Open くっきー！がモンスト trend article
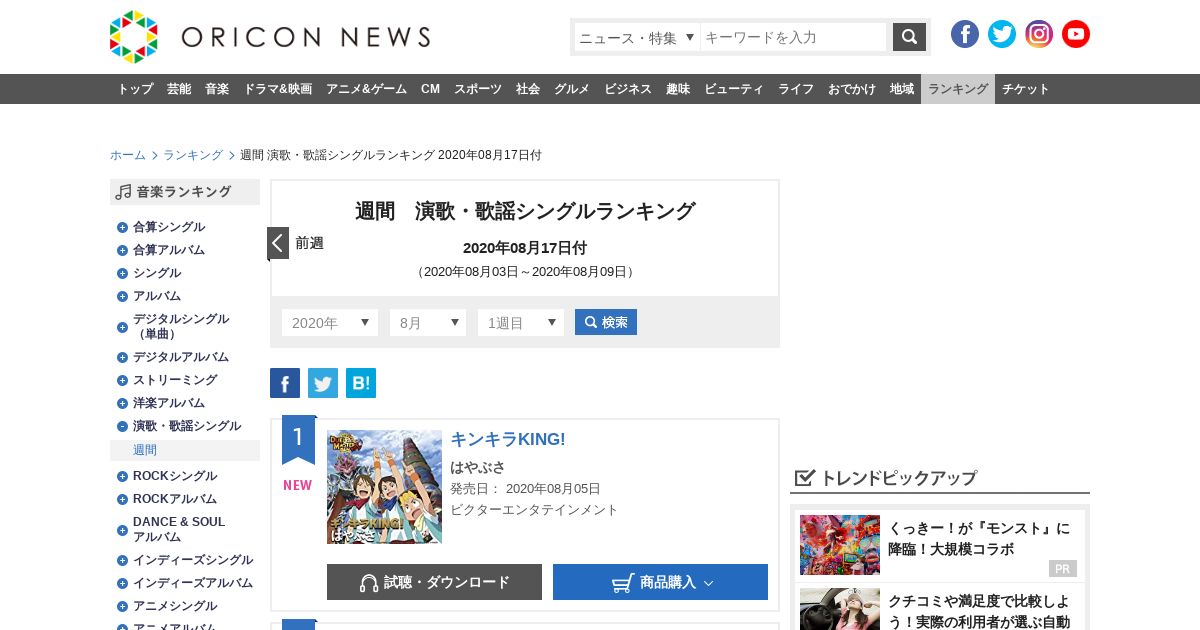1200x630 pixels. (x=978, y=539)
